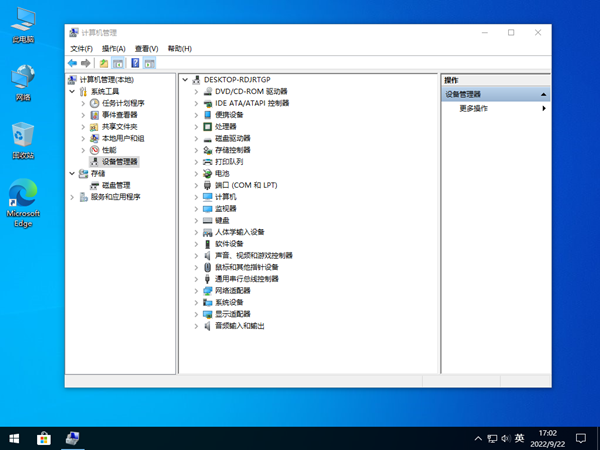
Task: Expand the 共享文件夹 node
Action: coord(83,127)
